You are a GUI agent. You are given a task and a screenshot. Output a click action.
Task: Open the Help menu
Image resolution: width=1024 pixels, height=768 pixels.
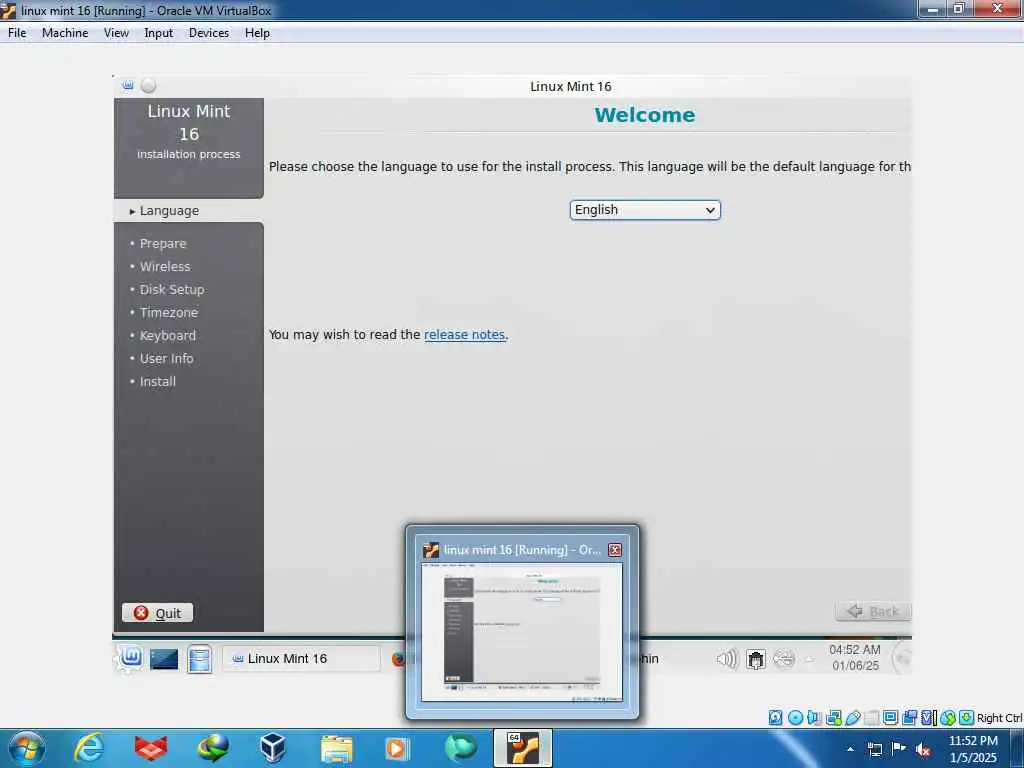coord(257,33)
